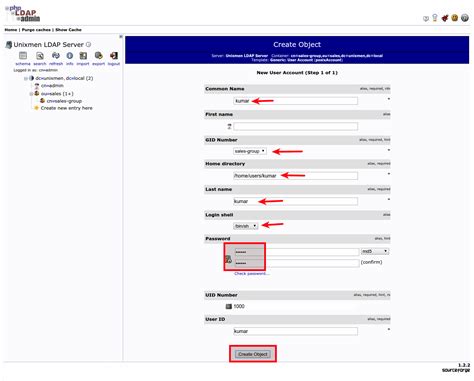Click the First name input field

296,126
